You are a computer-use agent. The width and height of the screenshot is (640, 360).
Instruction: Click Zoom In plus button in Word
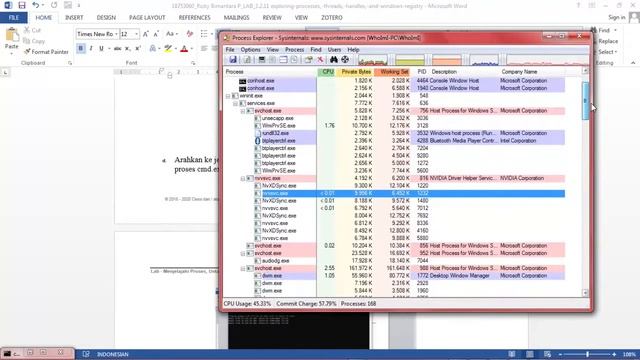click(614, 354)
